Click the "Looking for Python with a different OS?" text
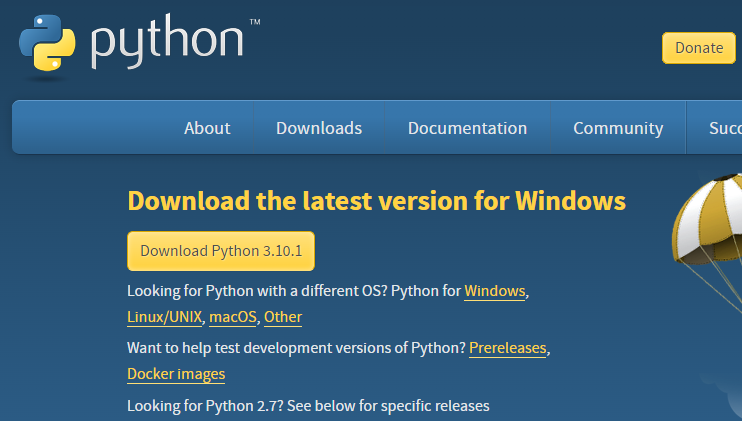742x421 pixels. (x=257, y=291)
